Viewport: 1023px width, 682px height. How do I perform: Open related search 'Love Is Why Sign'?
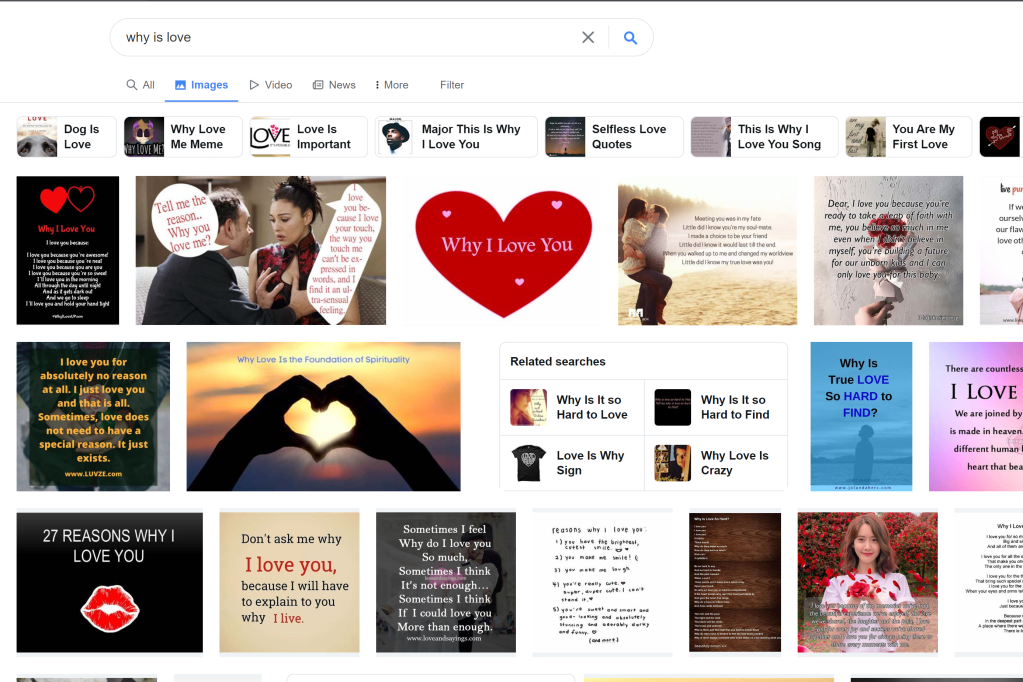[x=572, y=463]
